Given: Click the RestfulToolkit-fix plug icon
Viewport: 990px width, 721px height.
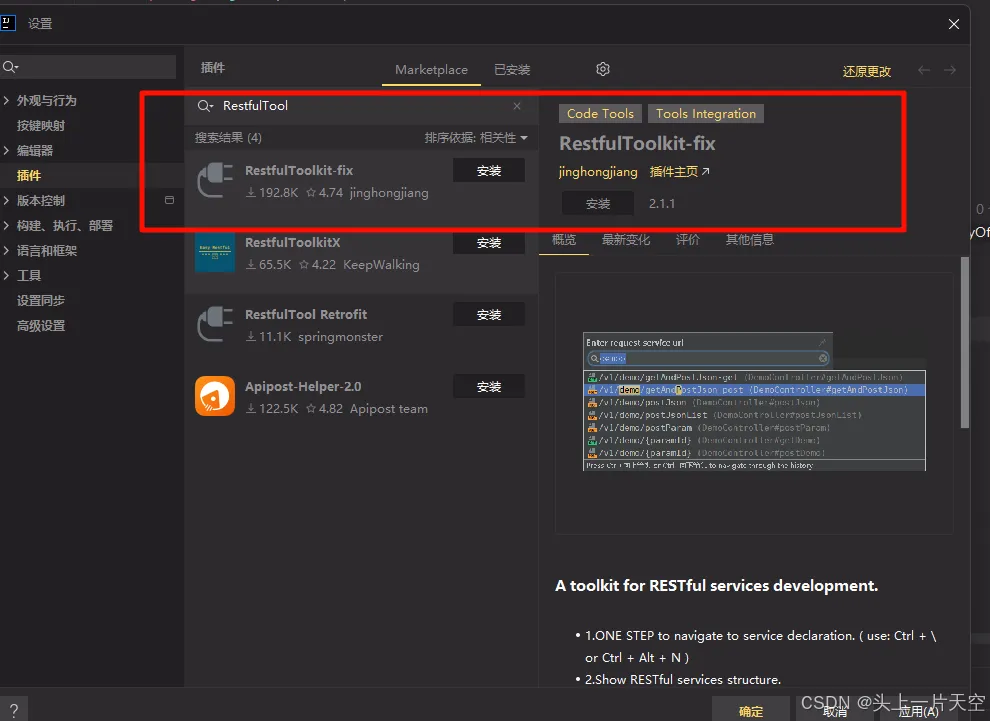Looking at the screenshot, I should 215,181.
